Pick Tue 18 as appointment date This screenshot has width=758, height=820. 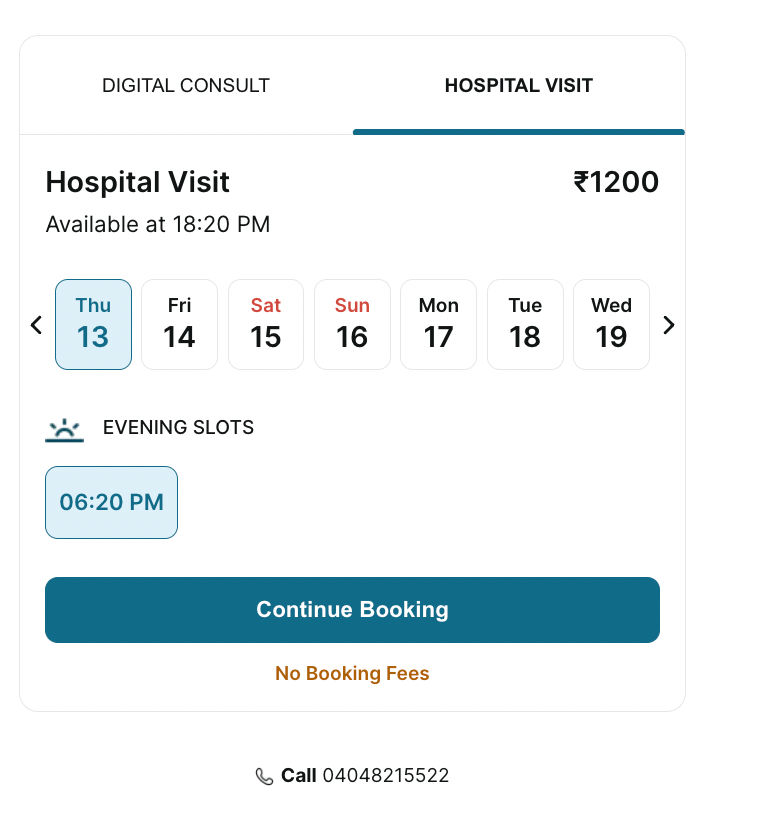click(x=525, y=324)
